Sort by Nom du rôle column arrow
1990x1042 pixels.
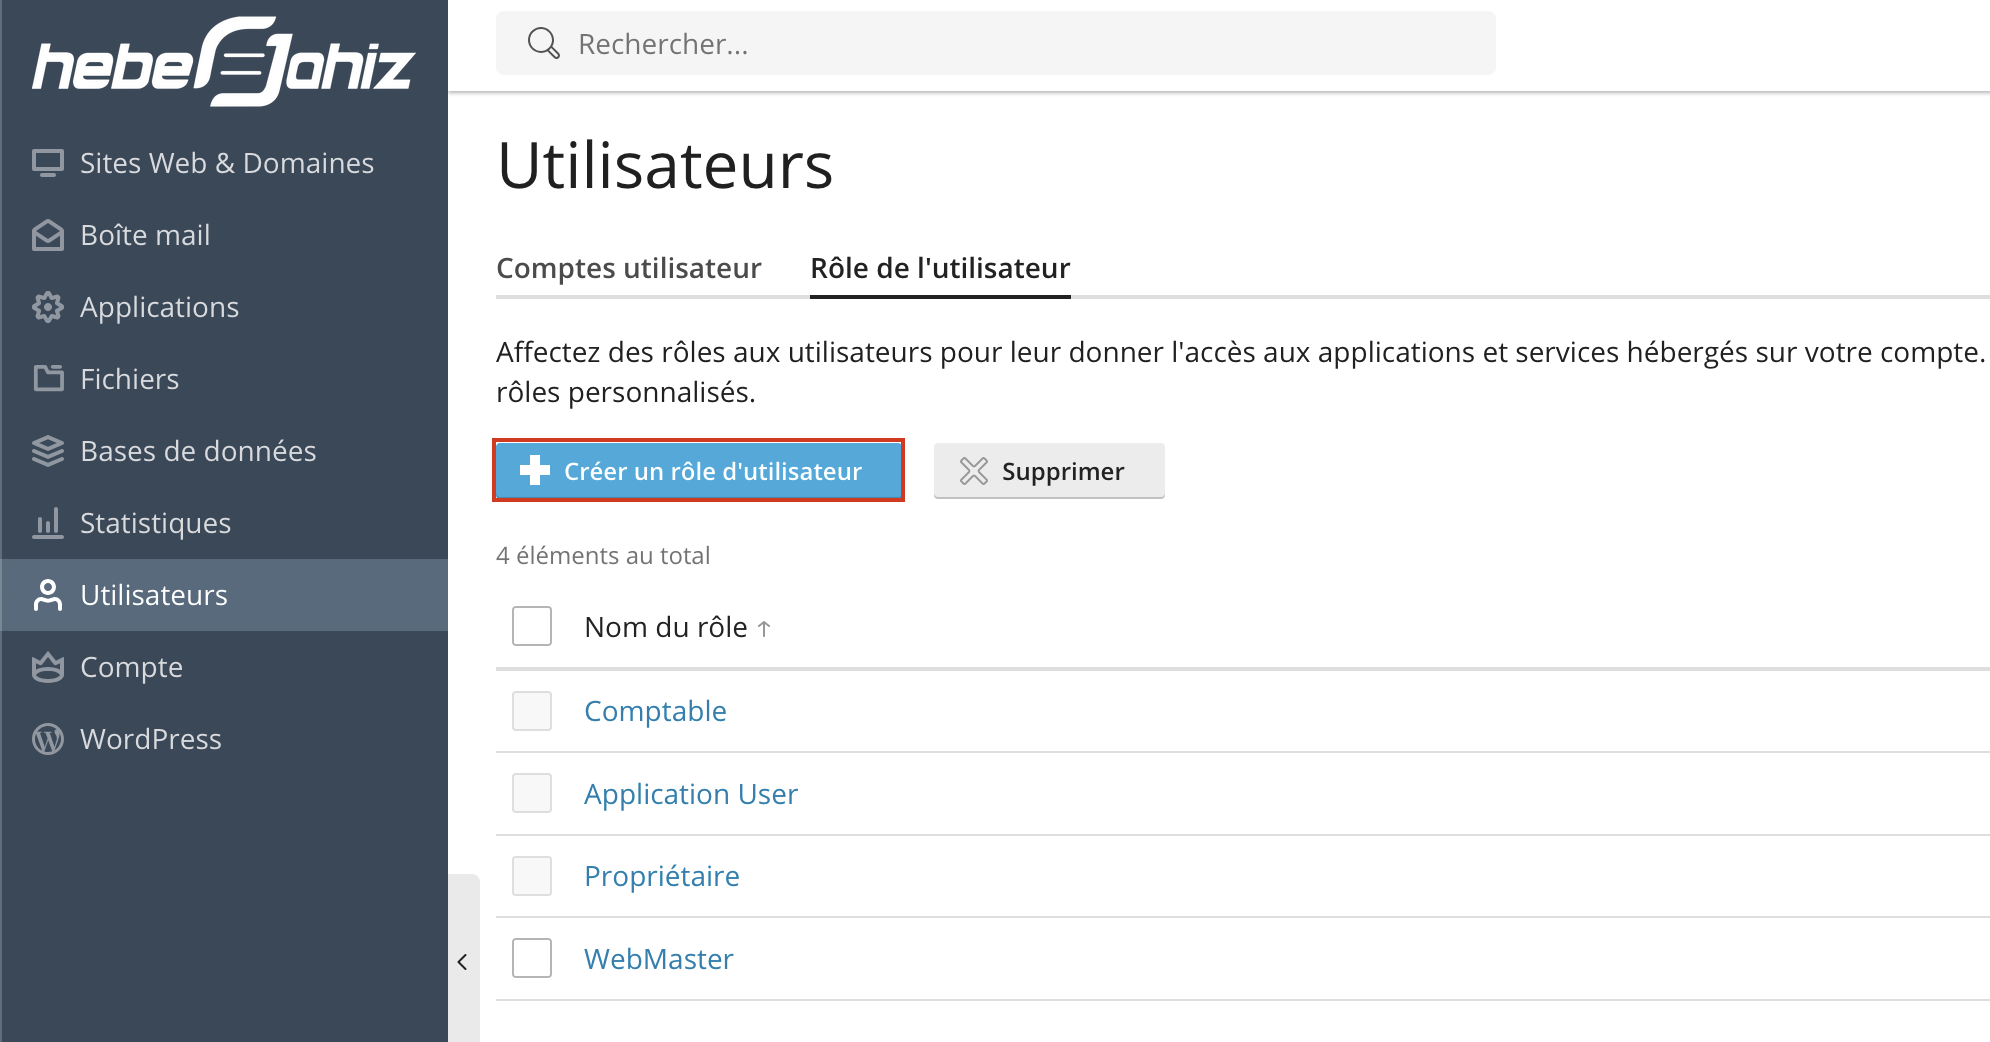(x=764, y=628)
